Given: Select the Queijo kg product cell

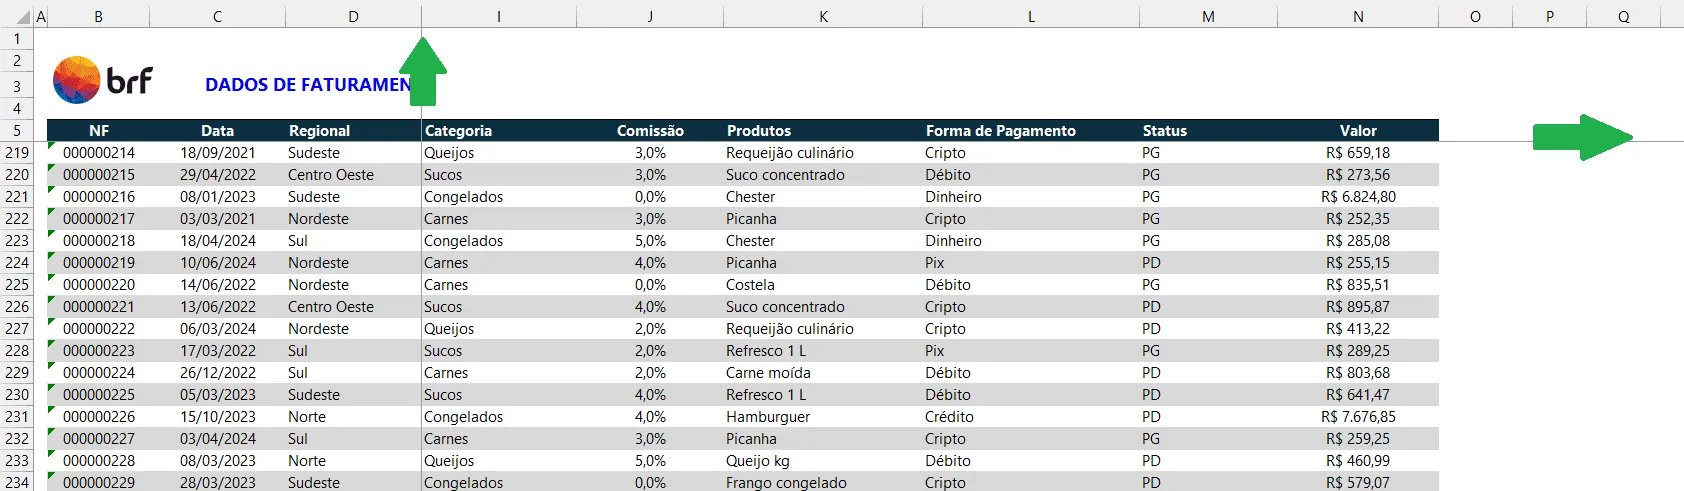Looking at the screenshot, I should pos(823,461).
